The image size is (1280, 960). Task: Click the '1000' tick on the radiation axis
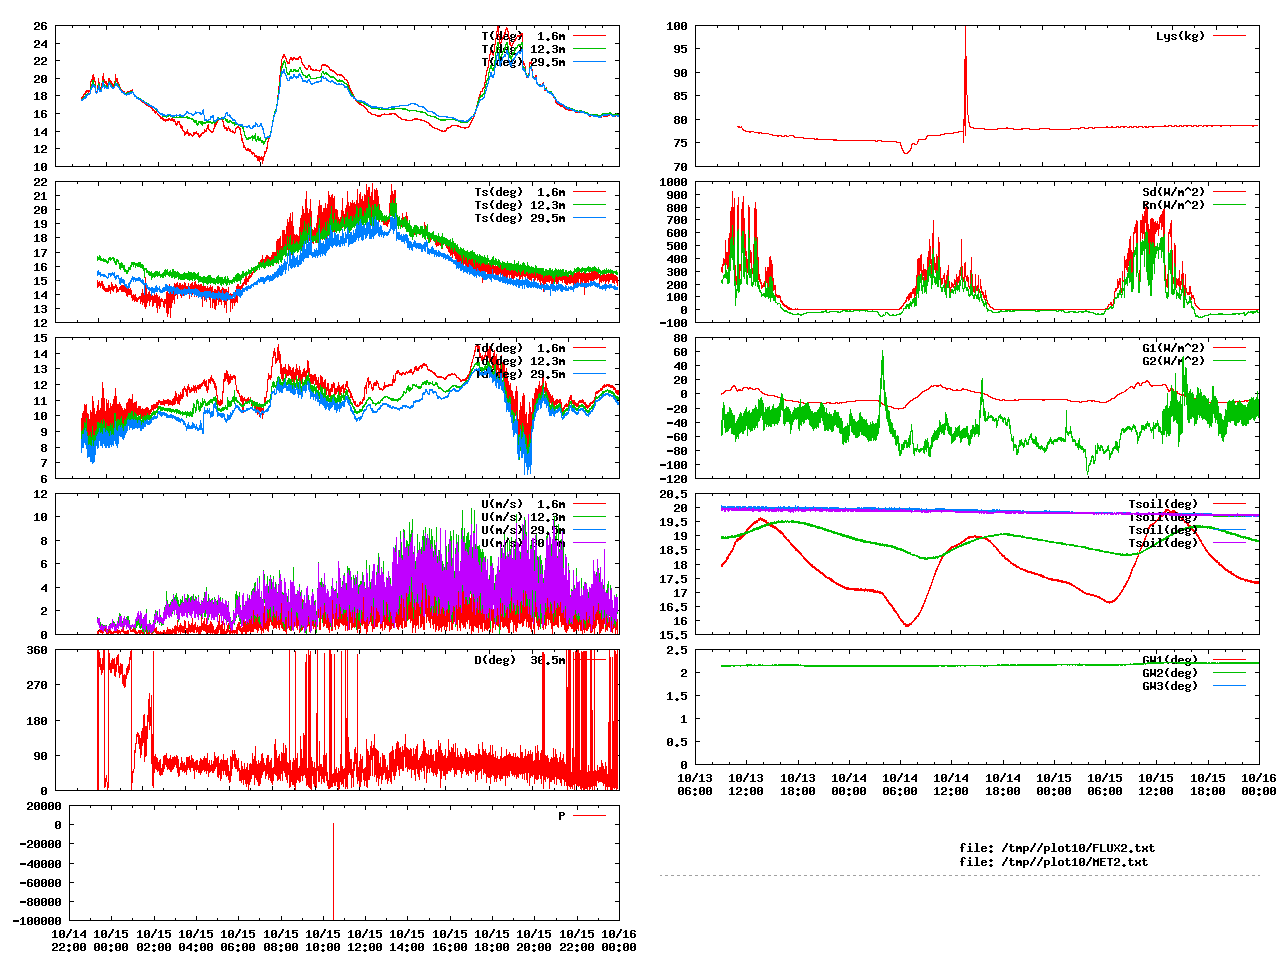coord(673,182)
